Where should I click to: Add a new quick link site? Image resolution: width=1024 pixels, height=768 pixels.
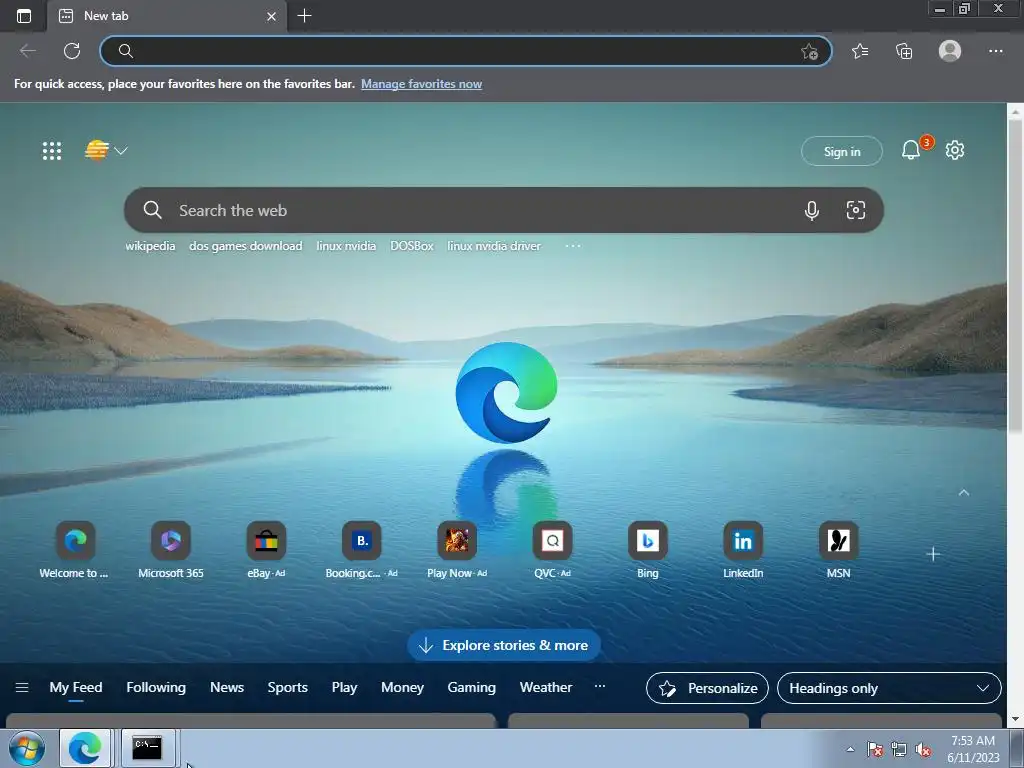click(933, 554)
